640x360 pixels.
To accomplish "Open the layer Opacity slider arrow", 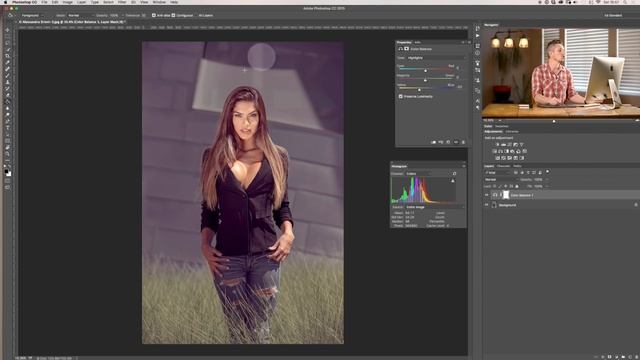I will click(x=547, y=179).
